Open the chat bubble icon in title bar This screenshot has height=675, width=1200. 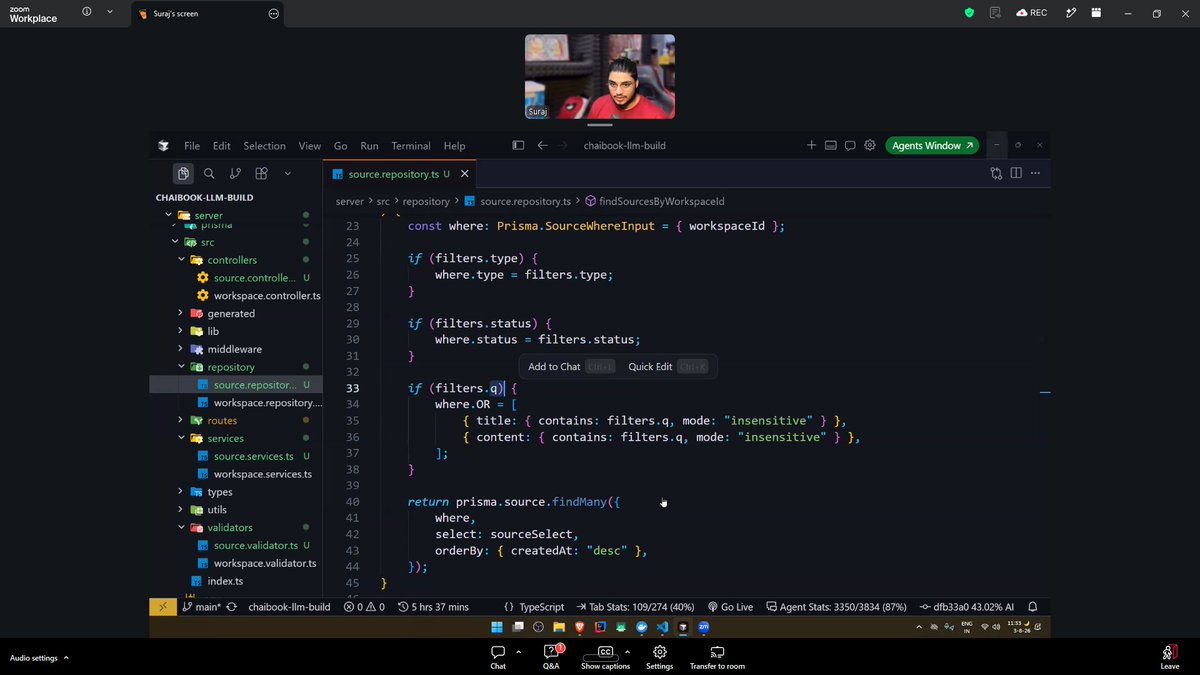coord(850,145)
